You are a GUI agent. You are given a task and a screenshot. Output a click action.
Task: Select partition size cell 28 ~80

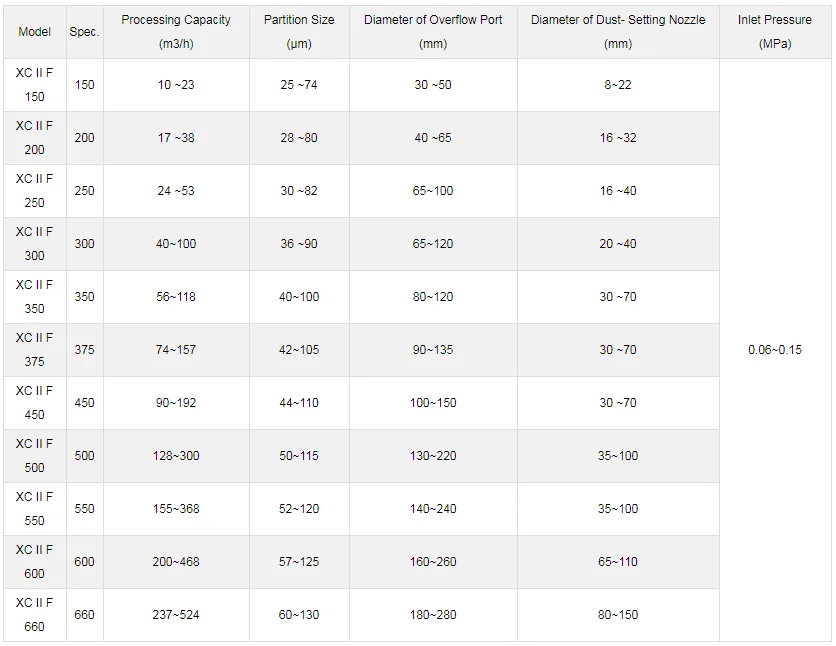[x=299, y=138]
